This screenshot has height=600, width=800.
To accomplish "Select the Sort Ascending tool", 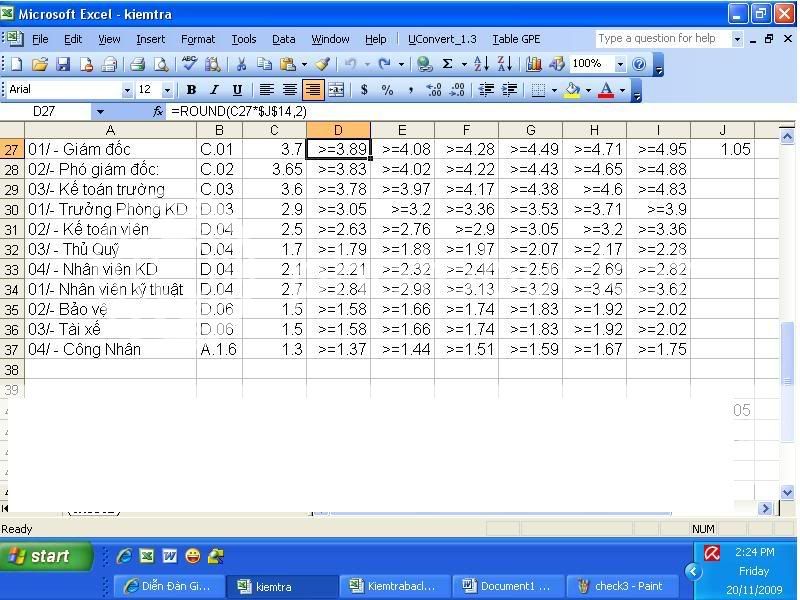I will [x=480, y=63].
